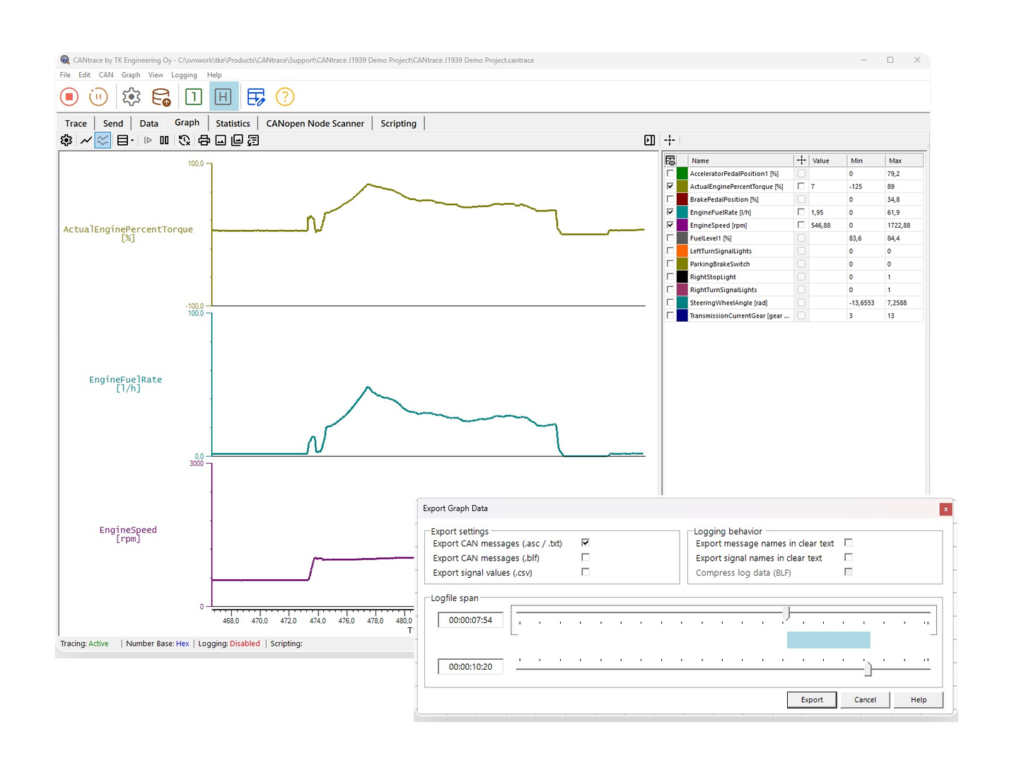Switch to the Statistics tab
1024x768 pixels.
point(232,123)
